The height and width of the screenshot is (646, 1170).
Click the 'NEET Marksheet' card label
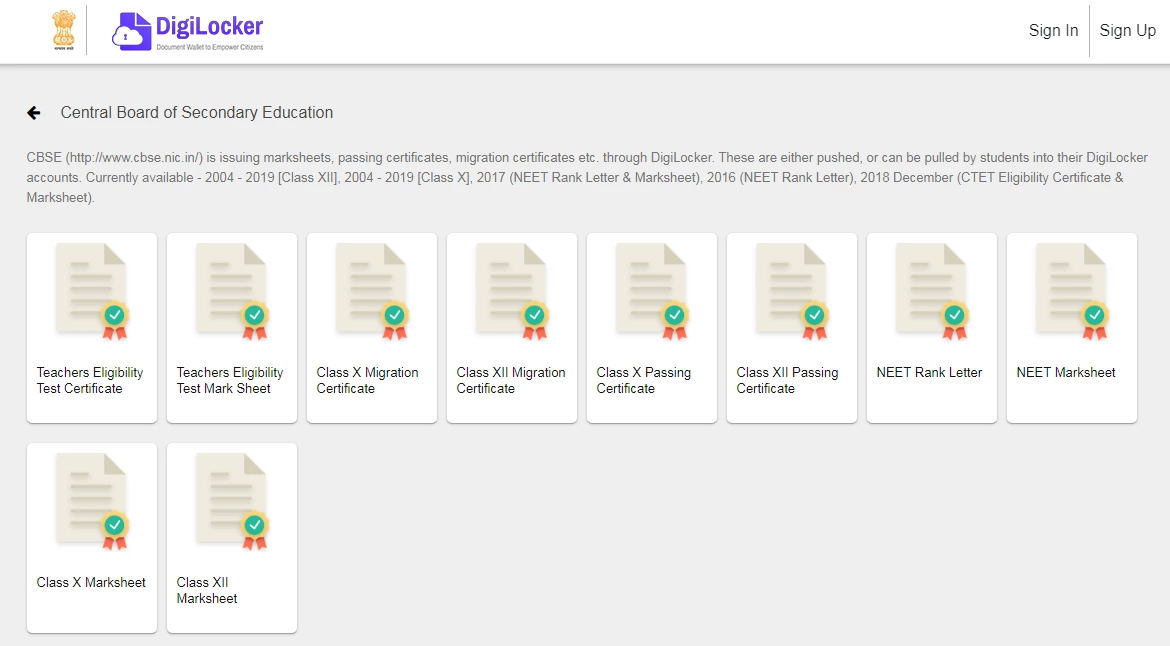pyautogui.click(x=1066, y=372)
